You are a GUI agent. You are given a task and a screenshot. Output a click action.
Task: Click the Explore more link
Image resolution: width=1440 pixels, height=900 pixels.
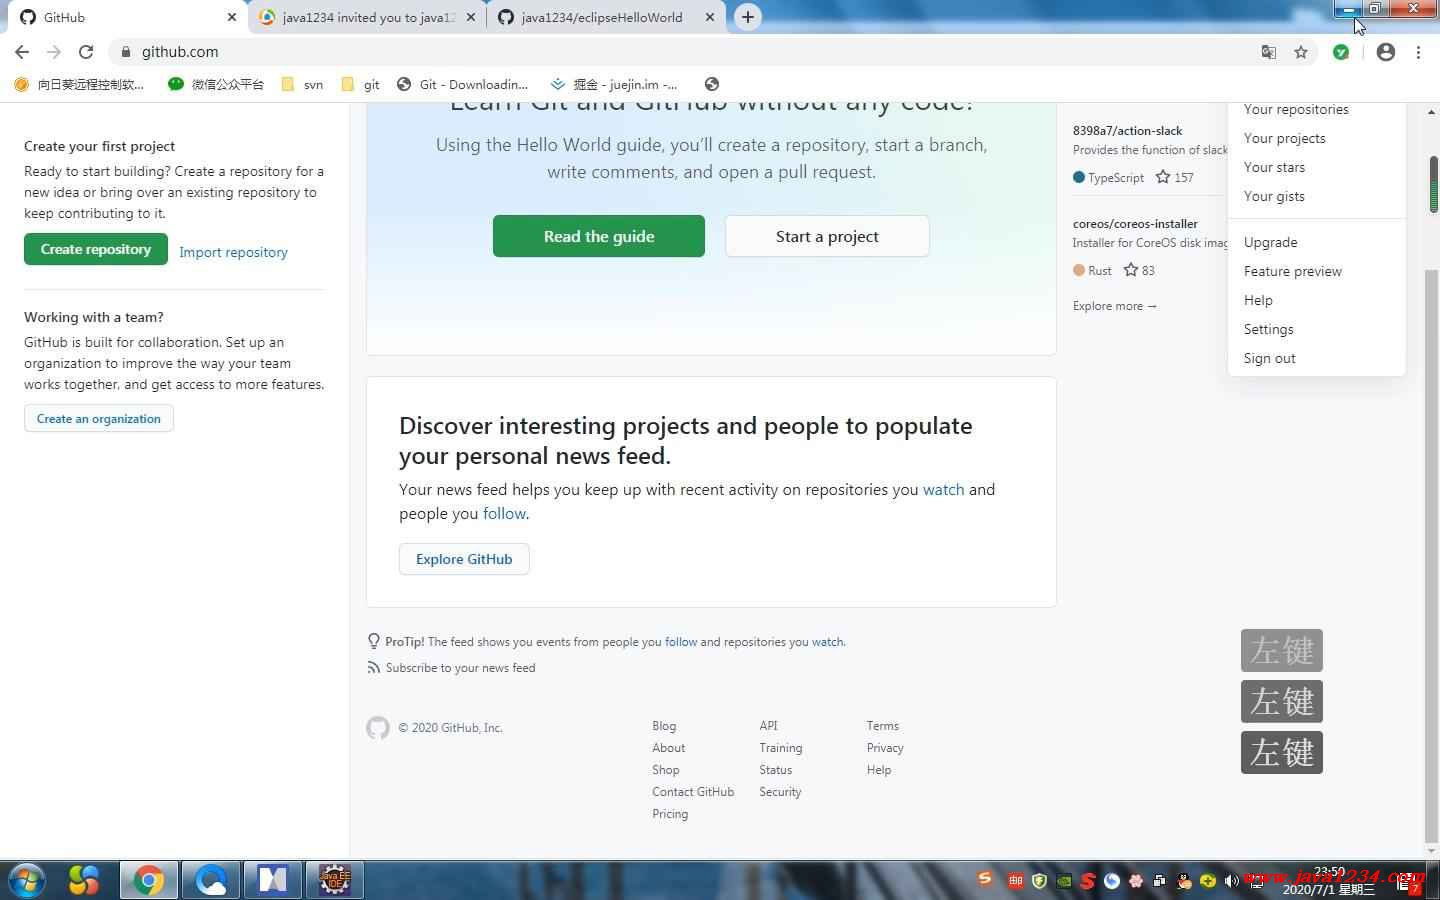tap(1115, 306)
